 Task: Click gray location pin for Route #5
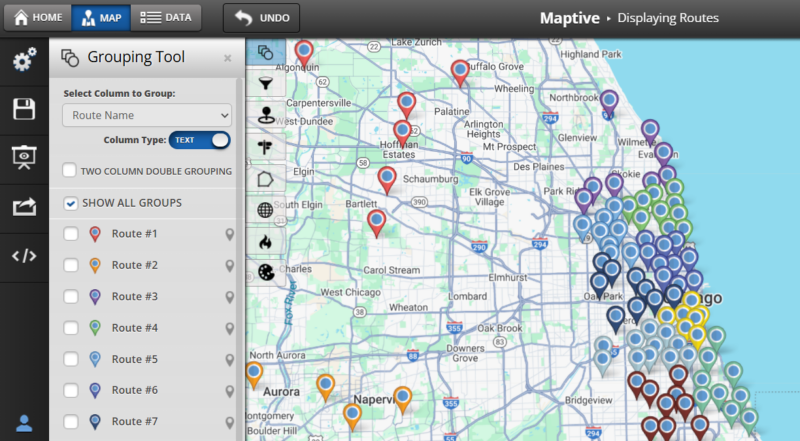click(230, 360)
